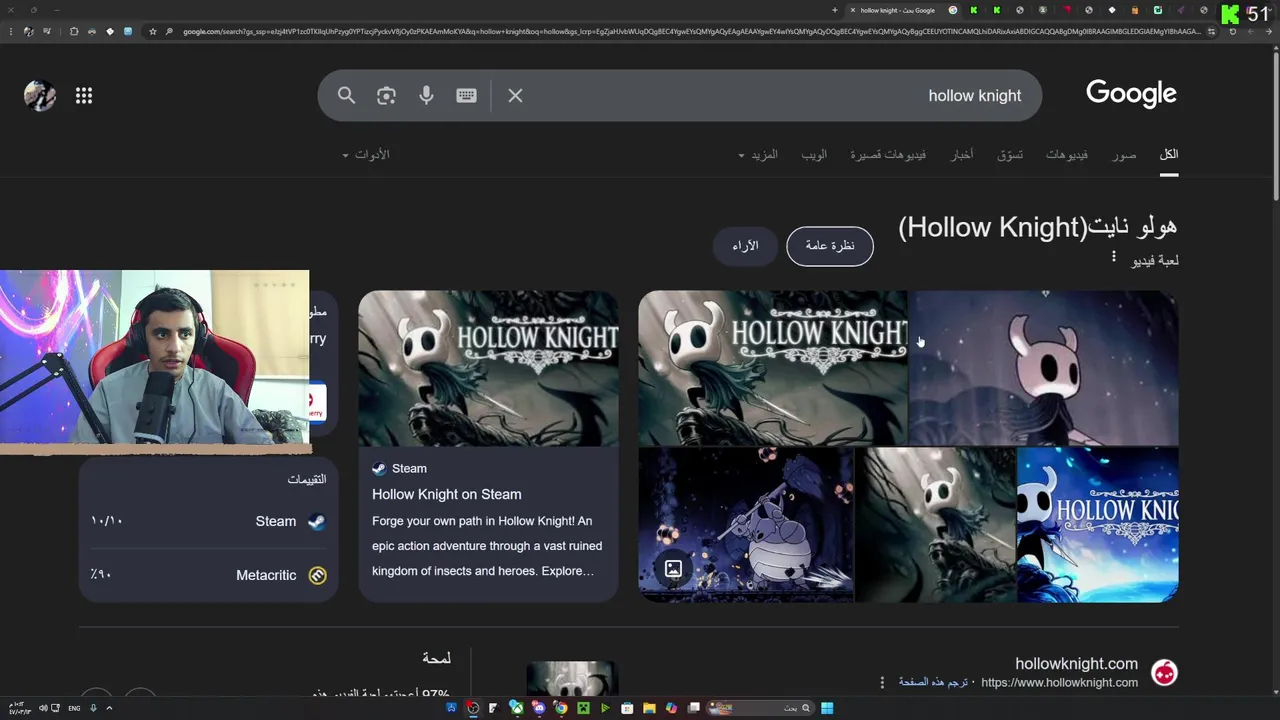Open a new browser tab with plus
This screenshot has width=1280, height=720.
click(x=835, y=10)
